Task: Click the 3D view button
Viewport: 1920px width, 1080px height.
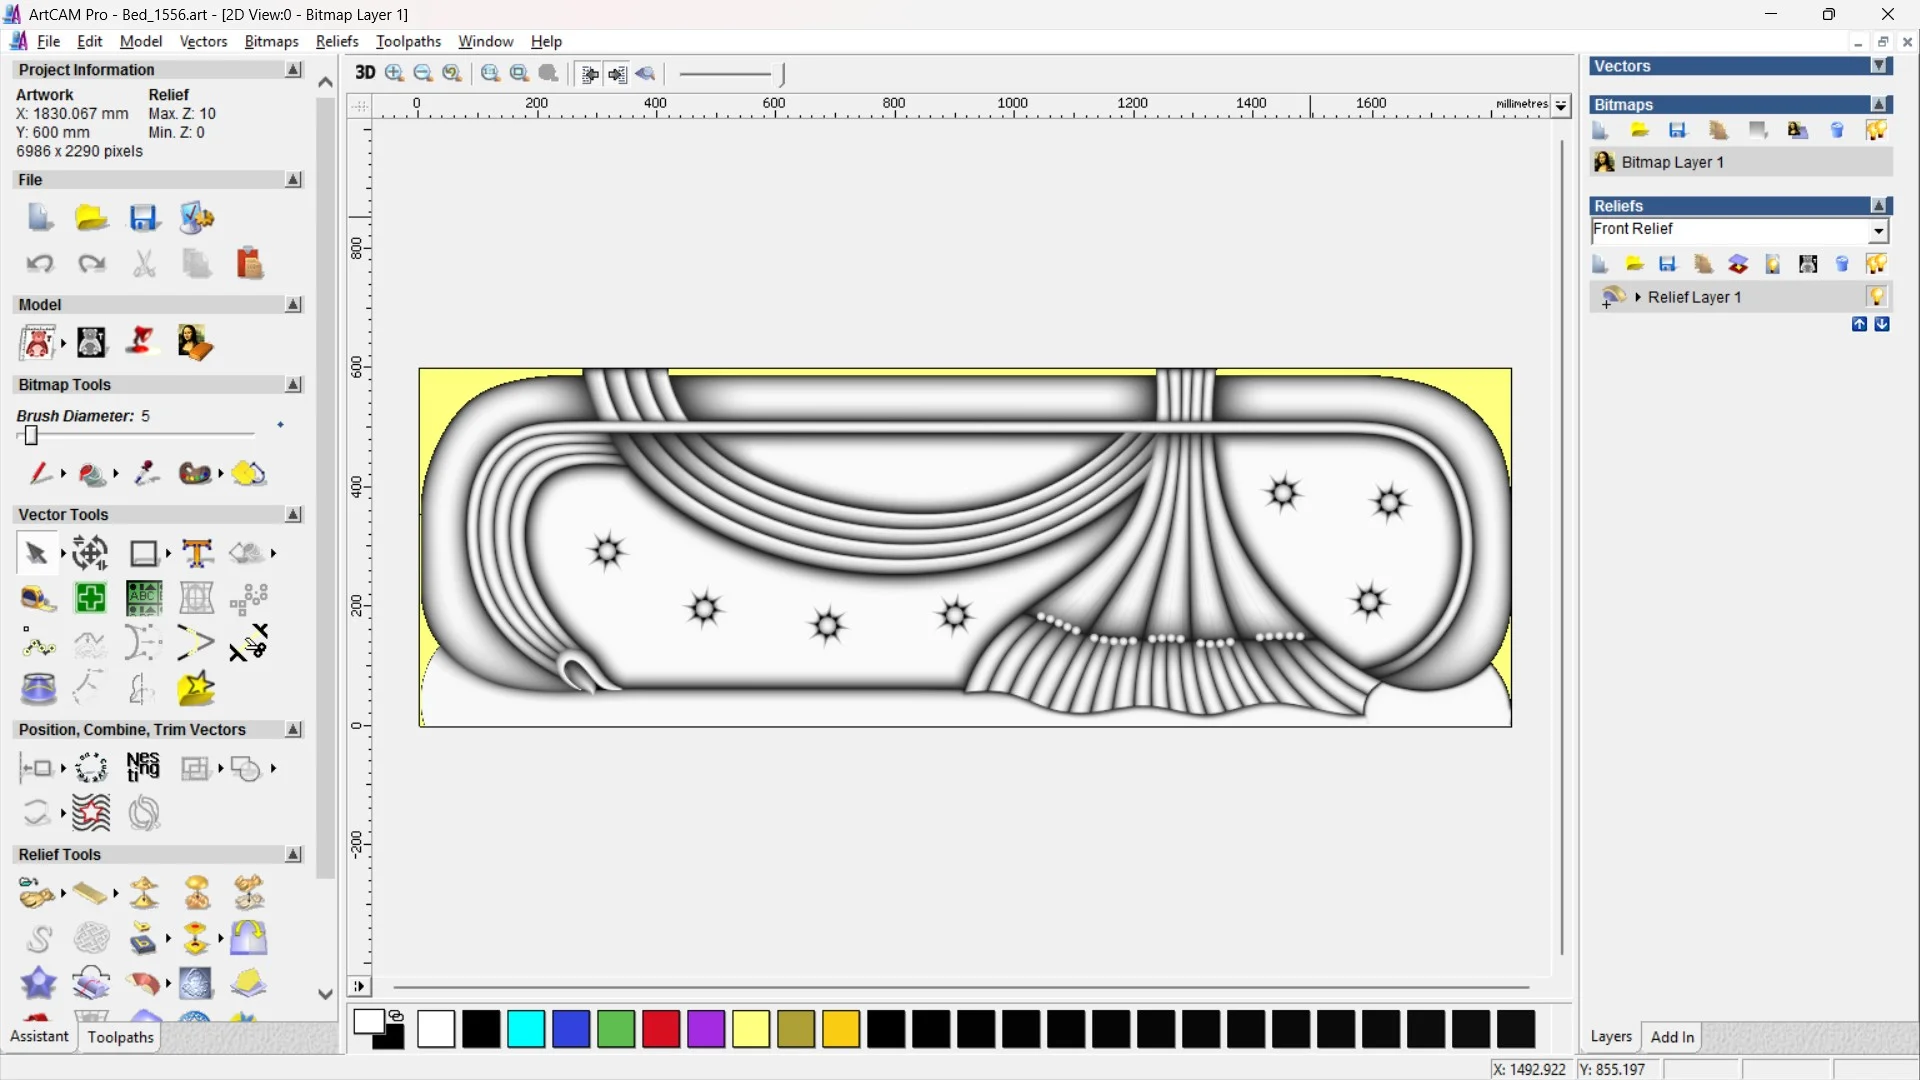Action: click(x=365, y=73)
